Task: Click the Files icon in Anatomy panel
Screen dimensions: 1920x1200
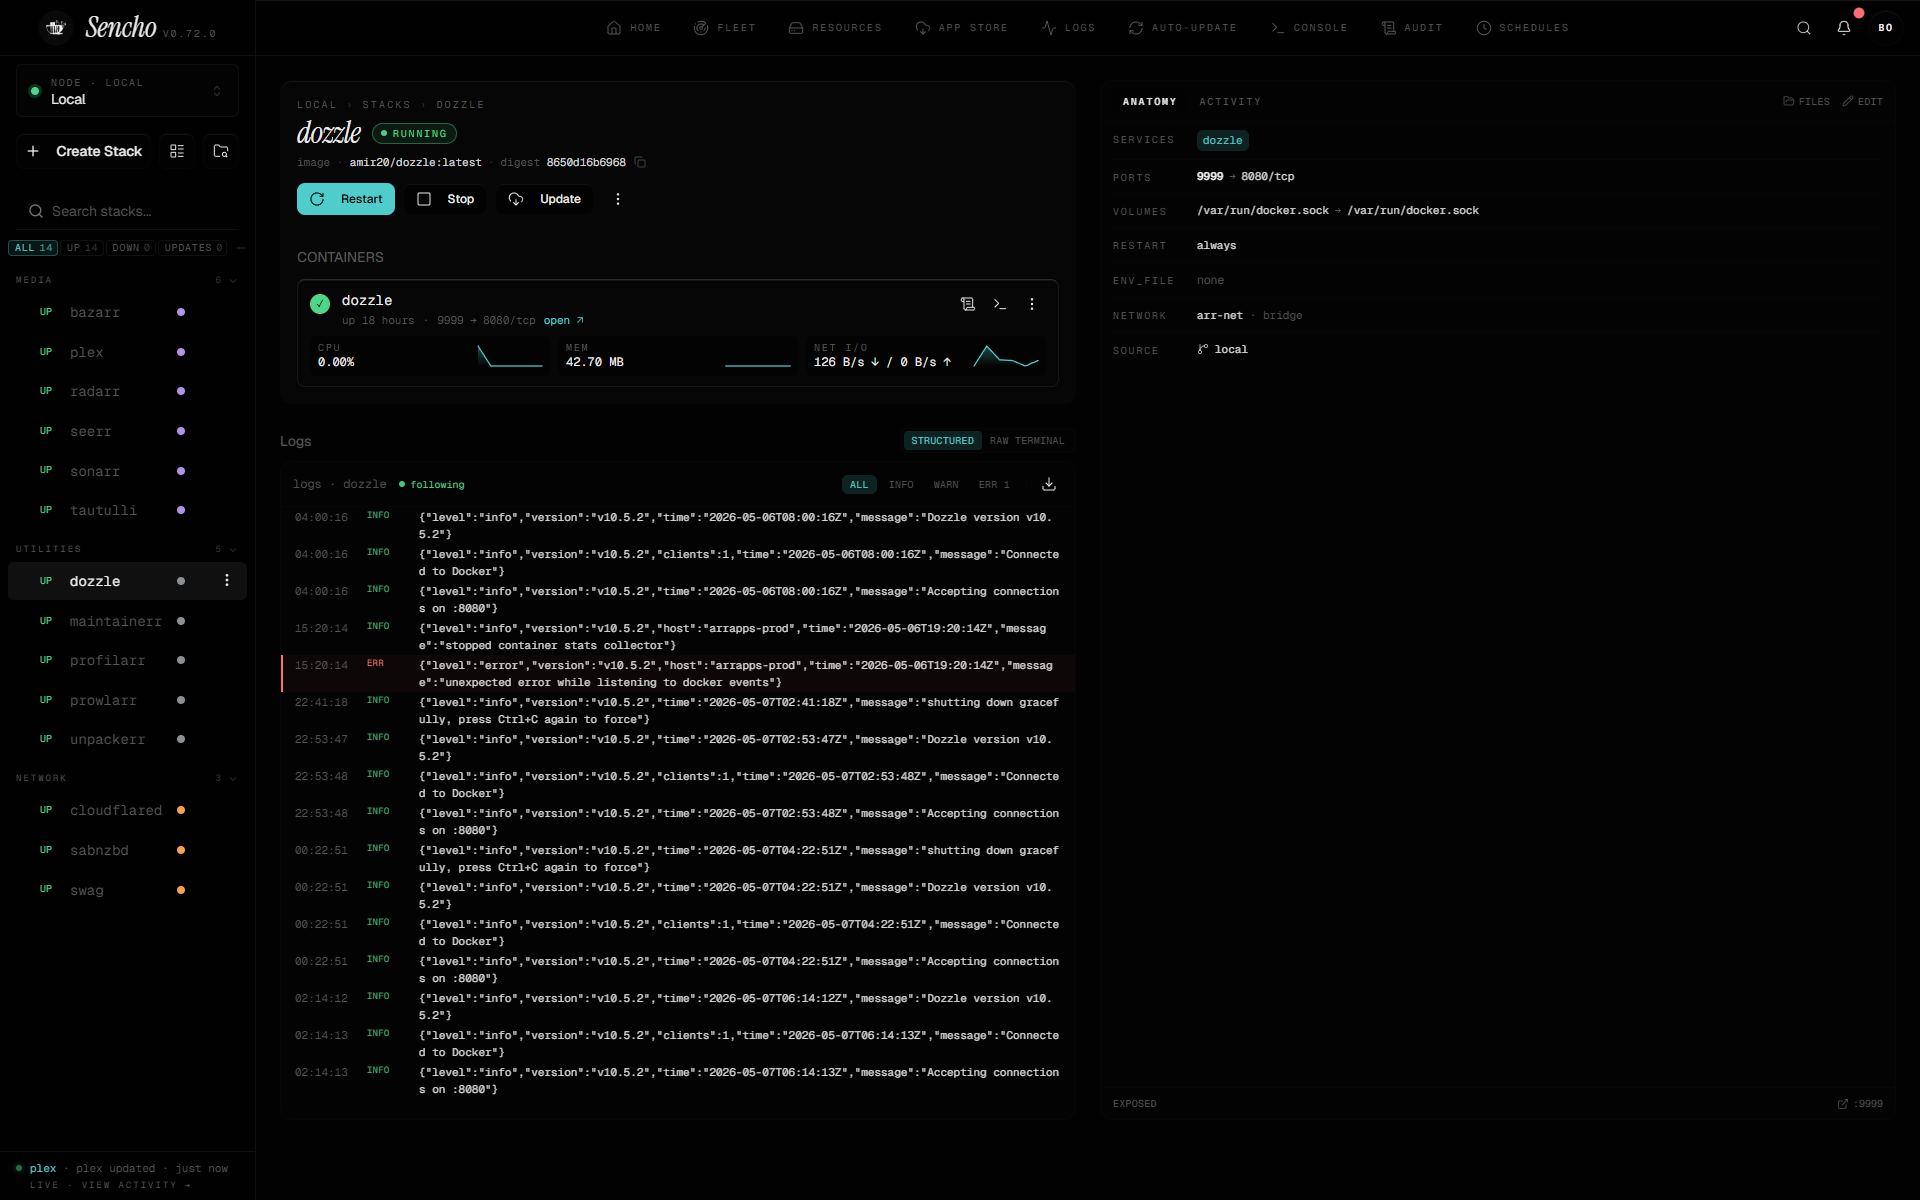Action: pos(1806,102)
